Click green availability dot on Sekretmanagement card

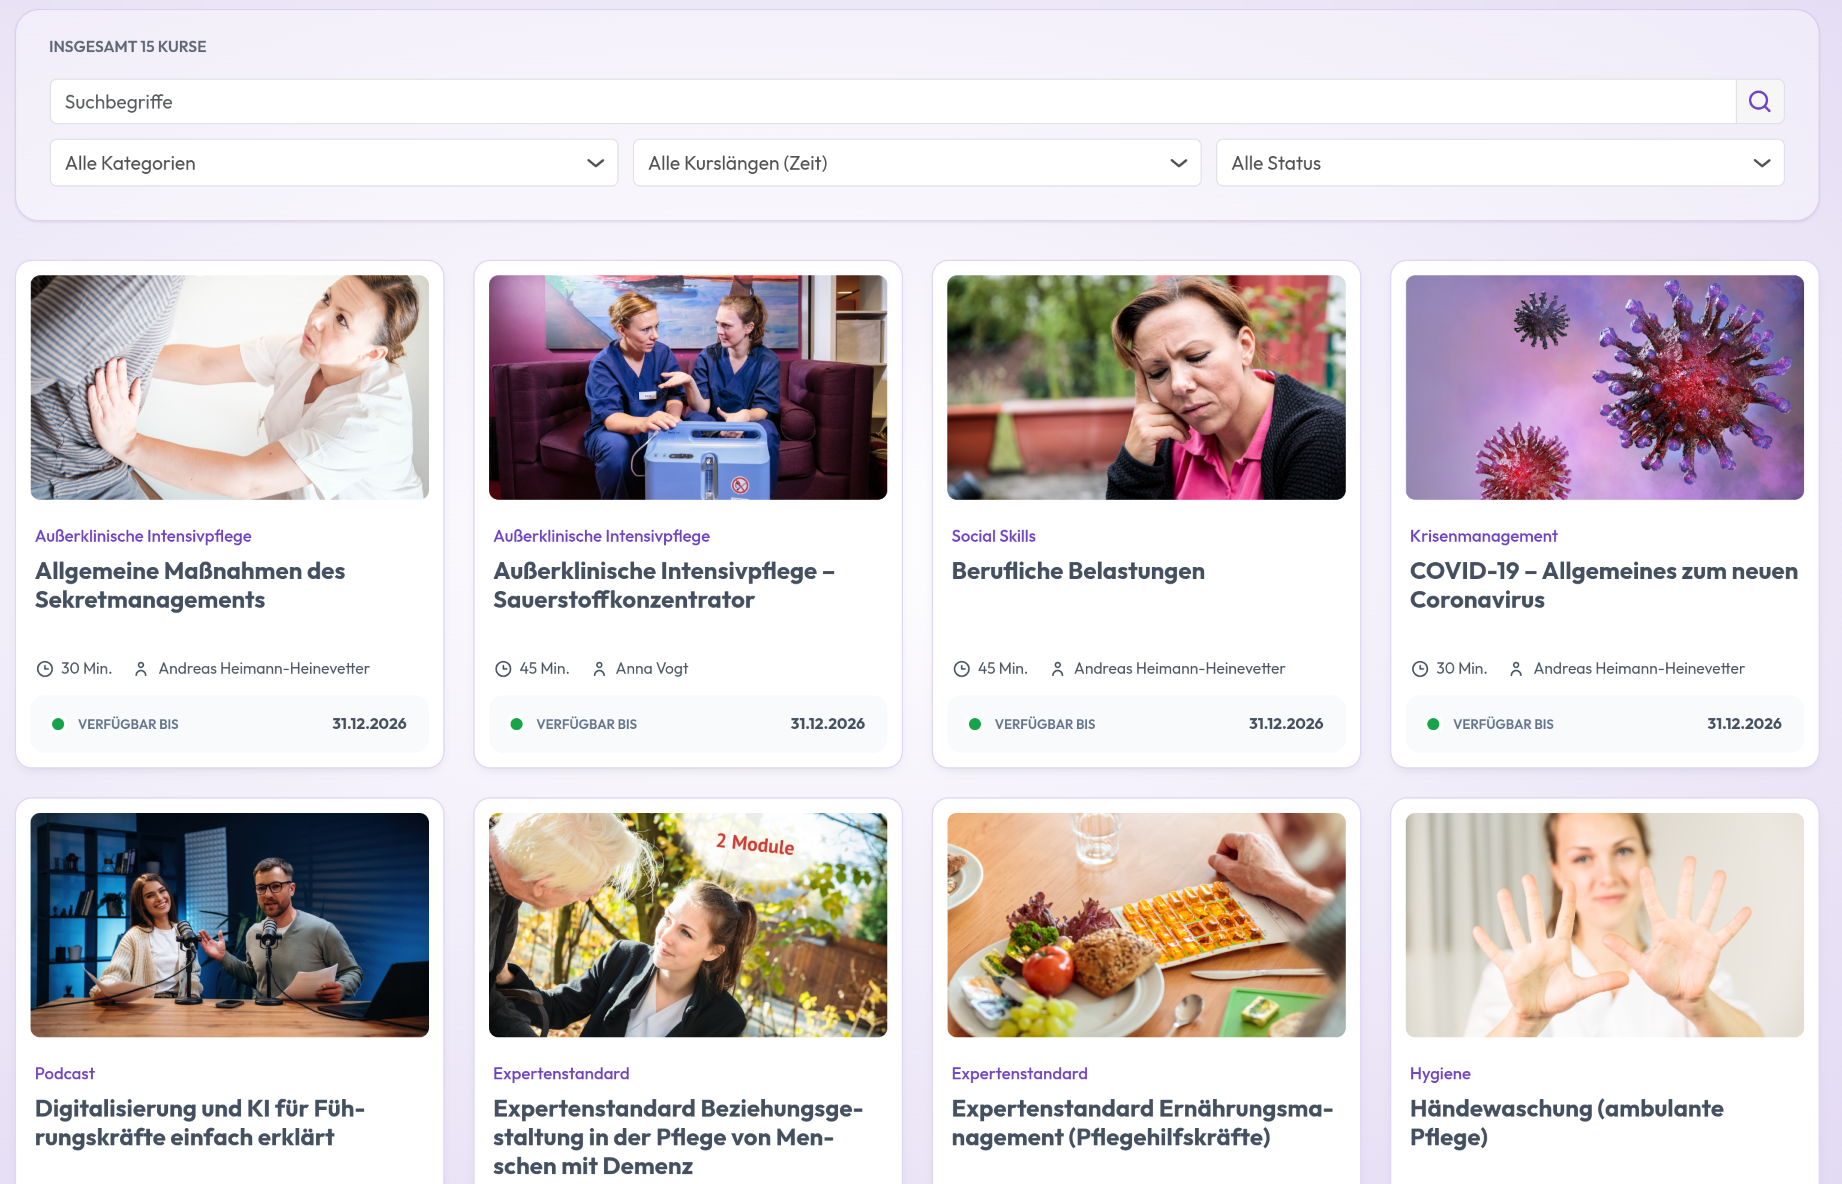click(x=58, y=724)
